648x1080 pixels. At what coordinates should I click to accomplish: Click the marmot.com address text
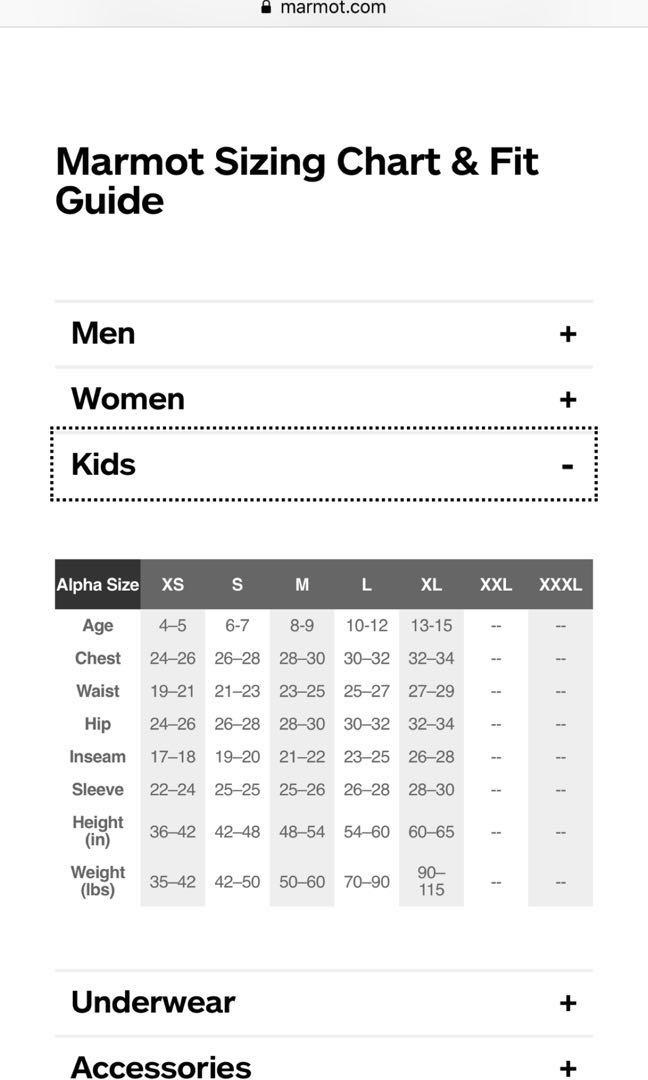click(333, 8)
